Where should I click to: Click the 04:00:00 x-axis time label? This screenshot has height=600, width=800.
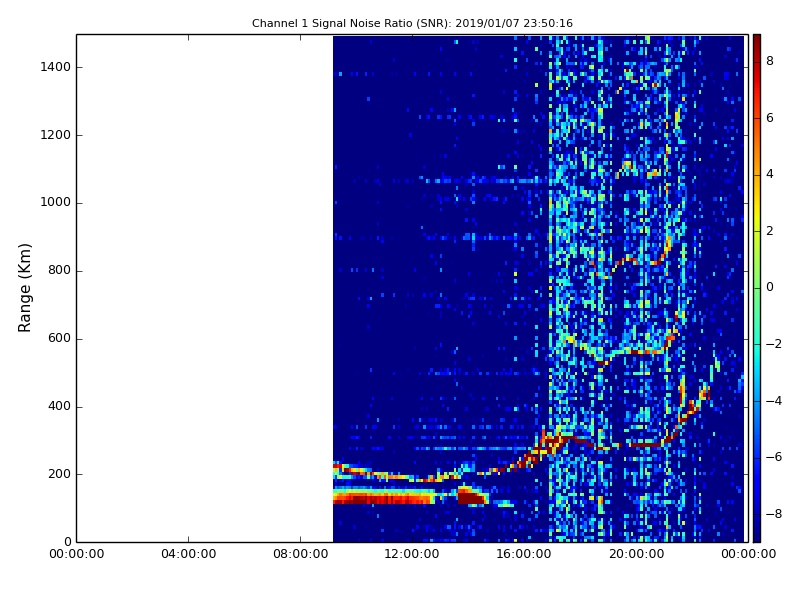[188, 554]
